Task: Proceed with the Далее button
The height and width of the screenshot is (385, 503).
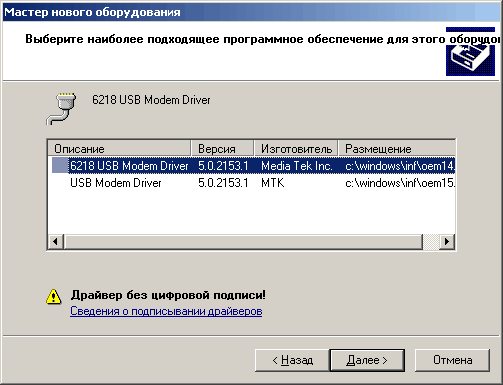Action: 367,360
